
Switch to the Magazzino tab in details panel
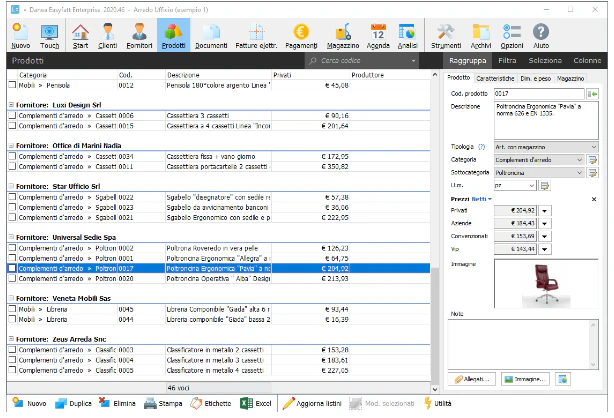[570, 78]
